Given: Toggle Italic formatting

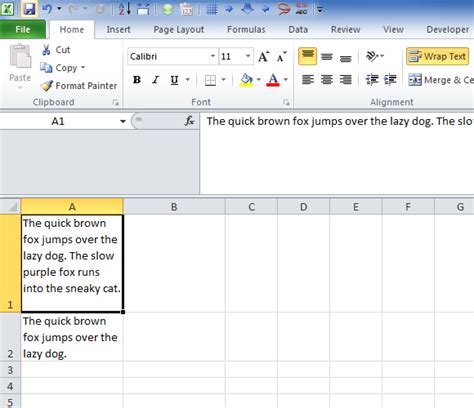Looking at the screenshot, I should pyautogui.click(x=155, y=80).
